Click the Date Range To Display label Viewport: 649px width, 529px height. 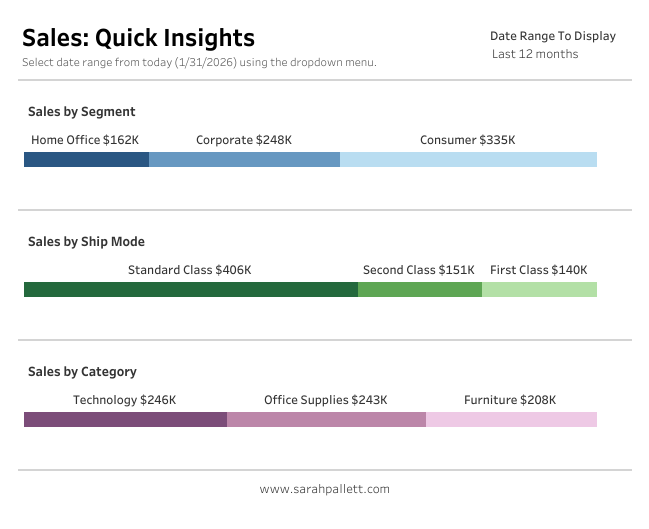click(x=552, y=36)
